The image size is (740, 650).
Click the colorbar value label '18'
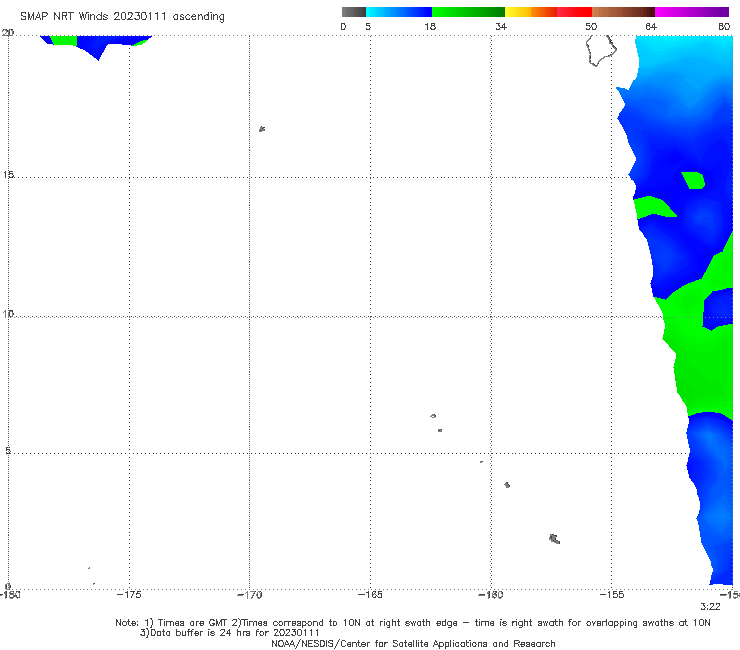coord(430,27)
